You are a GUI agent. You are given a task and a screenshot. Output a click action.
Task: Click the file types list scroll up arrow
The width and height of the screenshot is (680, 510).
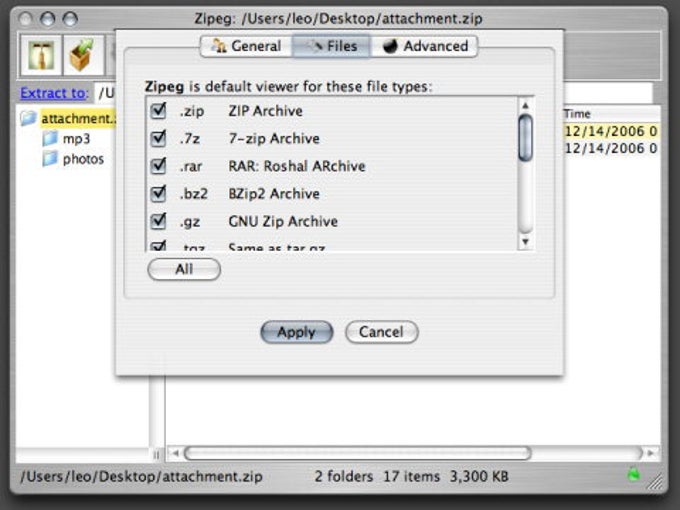[525, 105]
